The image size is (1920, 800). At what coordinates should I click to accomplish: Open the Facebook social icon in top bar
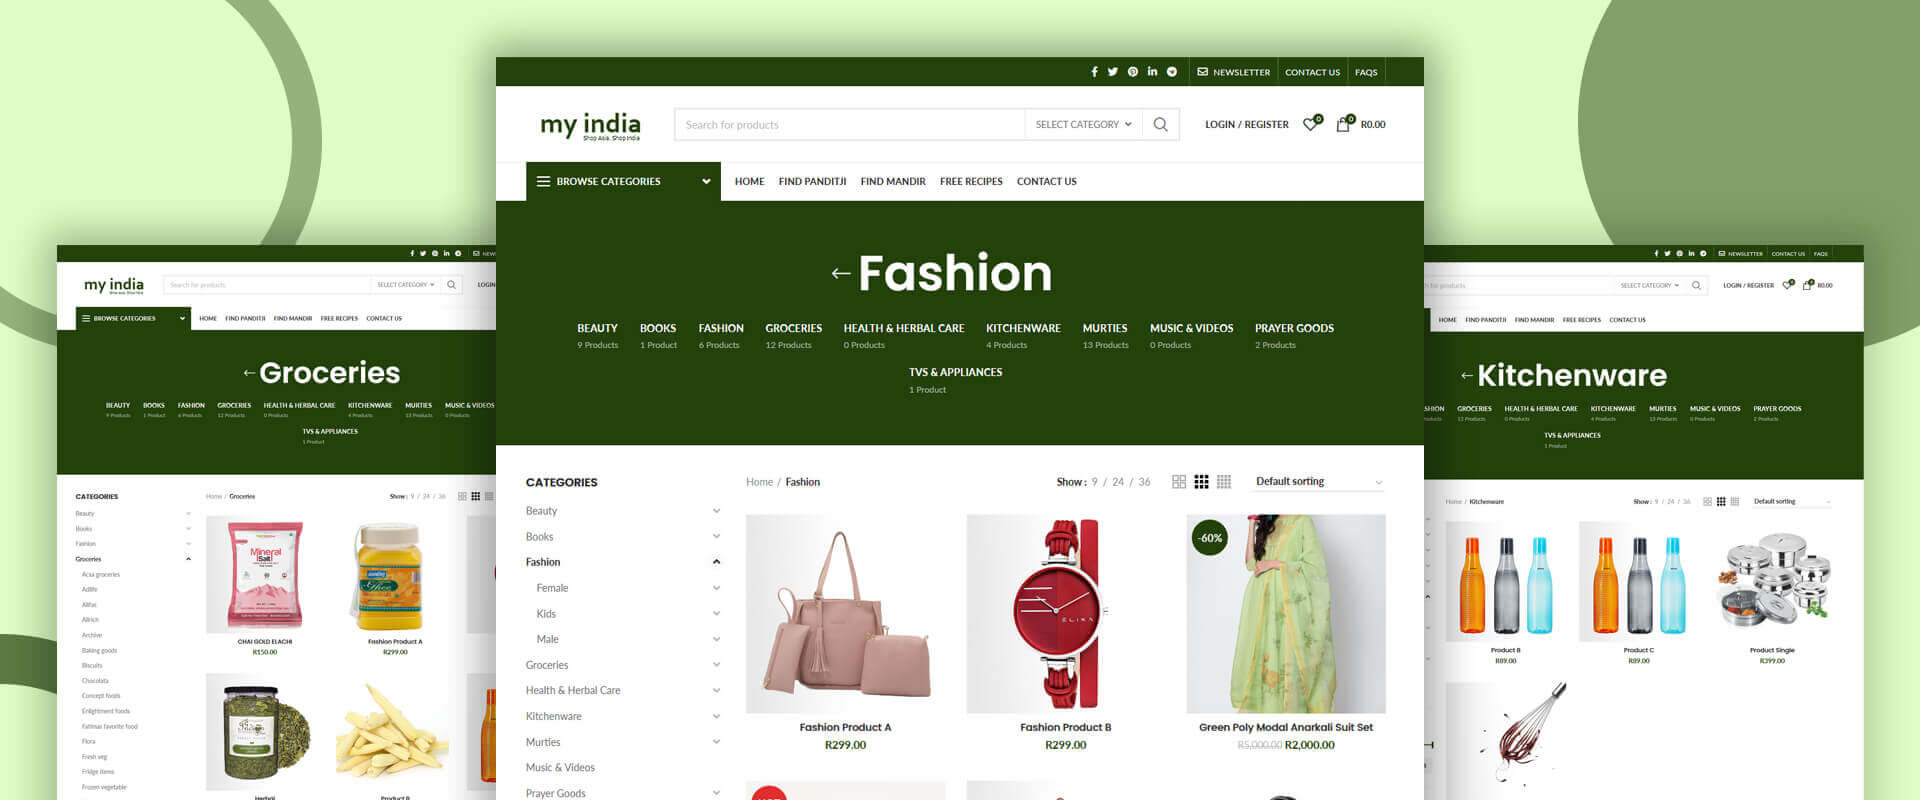tap(1094, 72)
